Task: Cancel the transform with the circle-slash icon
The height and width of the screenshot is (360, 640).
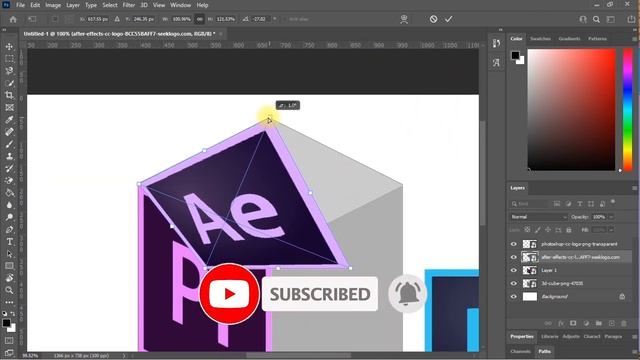Action: click(433, 19)
